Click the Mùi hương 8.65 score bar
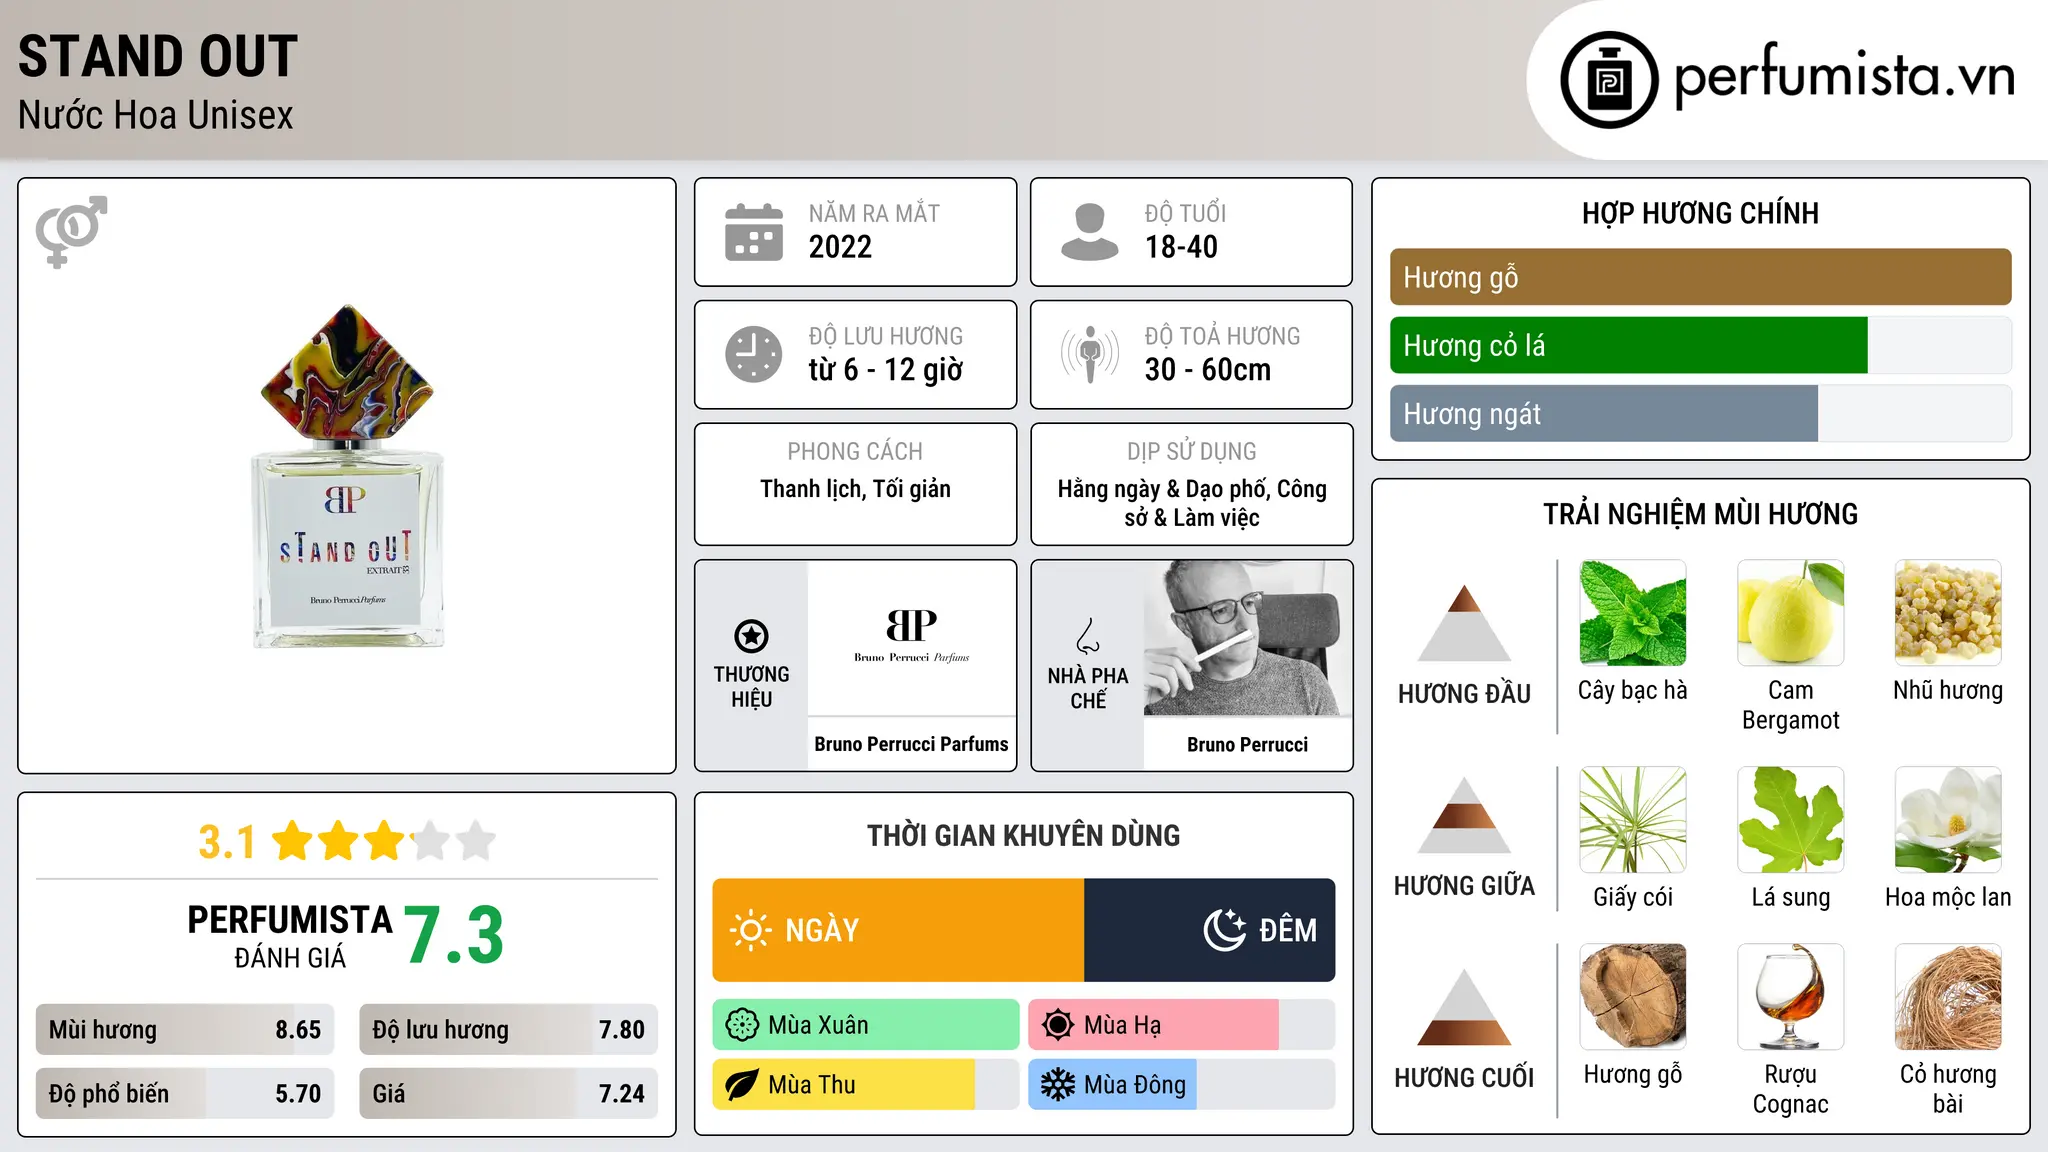 [185, 1030]
